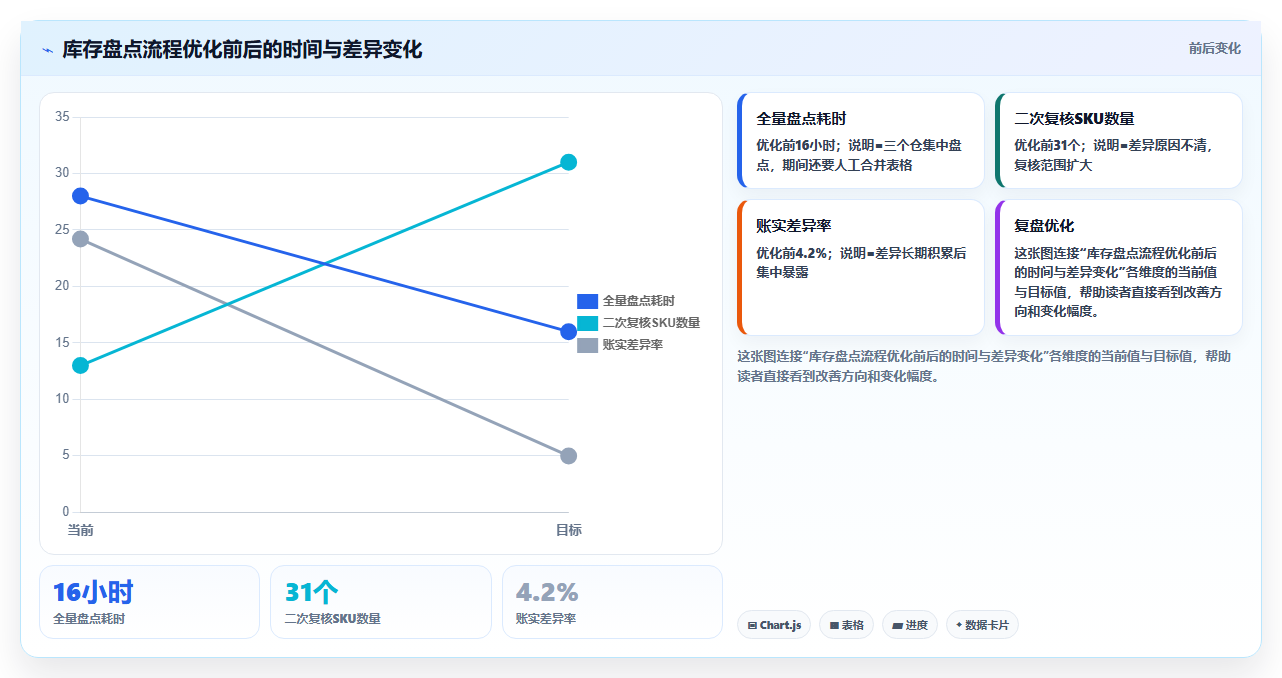The width and height of the screenshot is (1282, 678).
Task: Click the 当前 x-axis label
Action: click(x=80, y=530)
